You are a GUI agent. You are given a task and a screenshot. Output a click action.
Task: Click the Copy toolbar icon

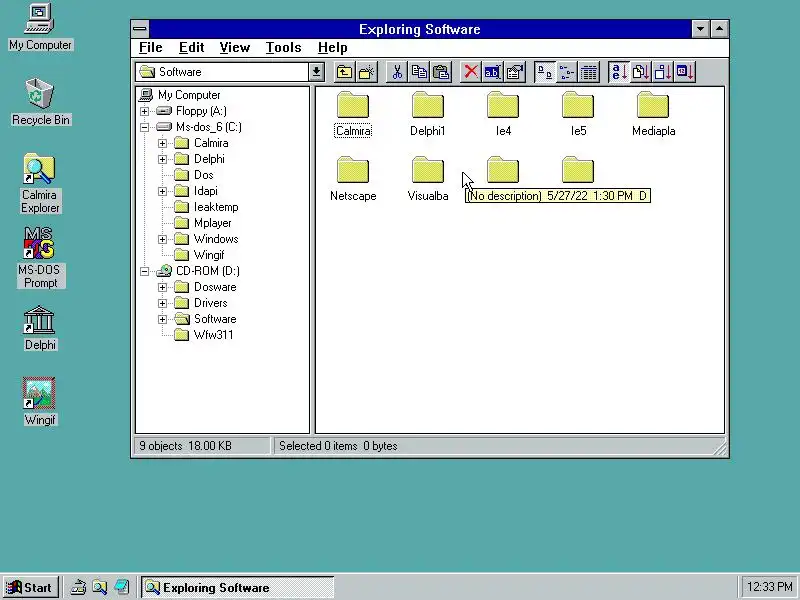tap(419, 72)
